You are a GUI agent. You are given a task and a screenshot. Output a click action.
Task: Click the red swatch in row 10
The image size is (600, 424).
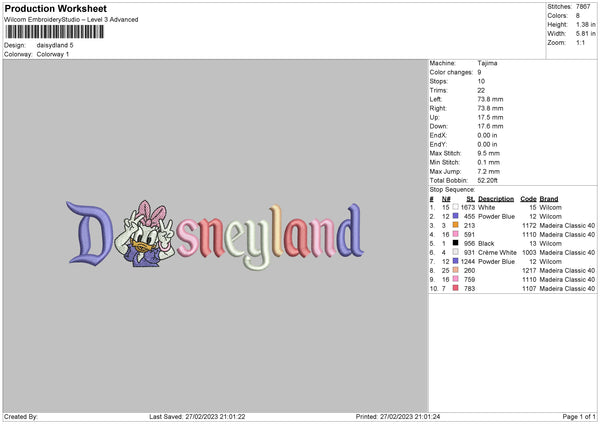click(x=455, y=288)
